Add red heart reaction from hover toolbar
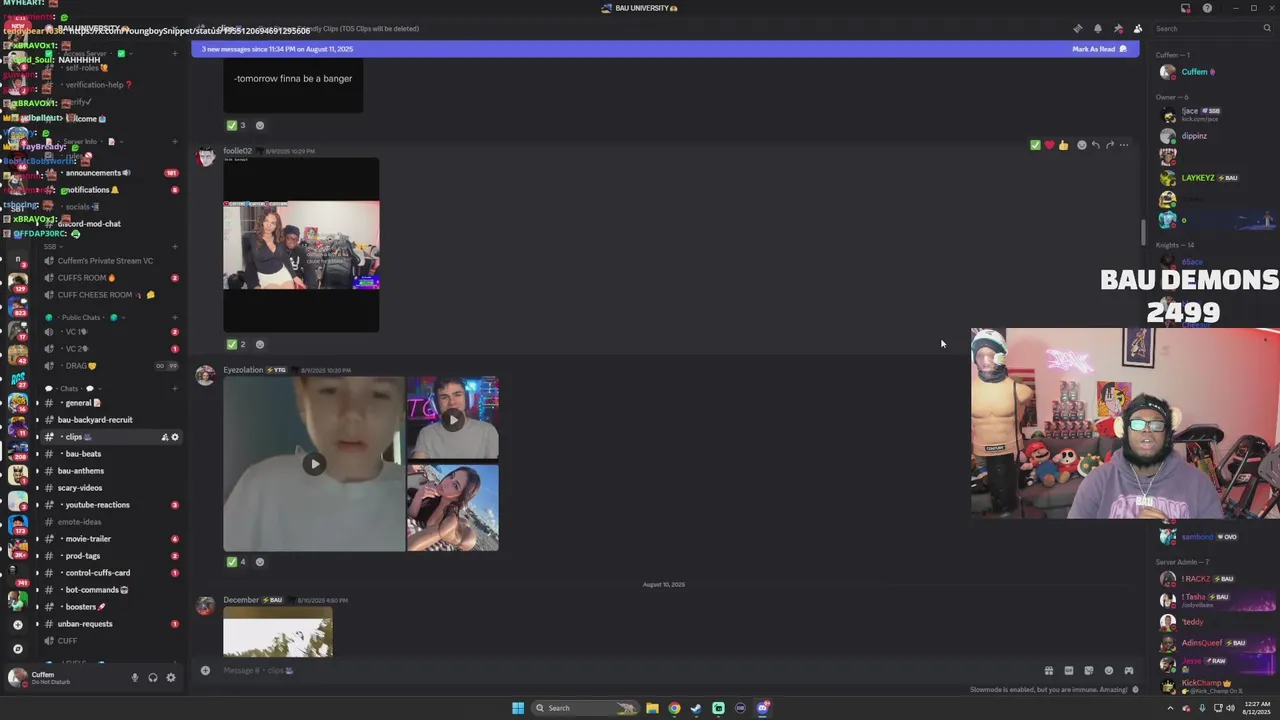The height and width of the screenshot is (720, 1280). pos(1049,145)
